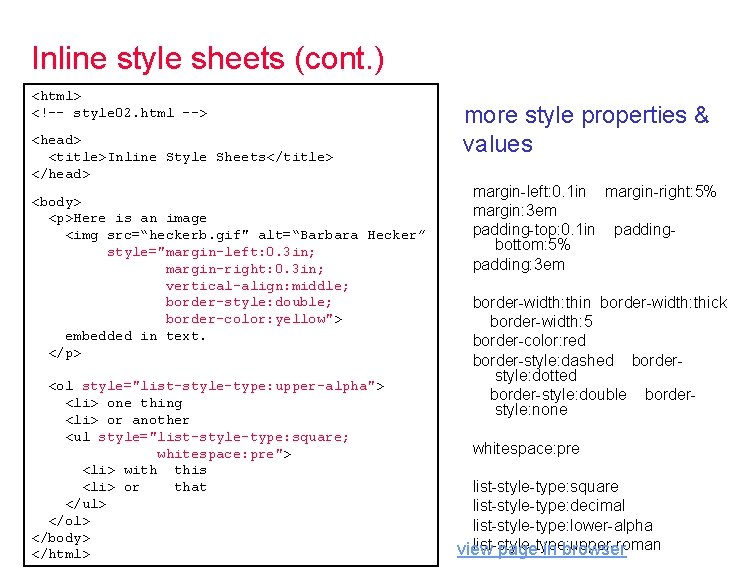Click the "whitespace:pre" text in properties list
The width and height of the screenshot is (756, 576).
point(526,449)
